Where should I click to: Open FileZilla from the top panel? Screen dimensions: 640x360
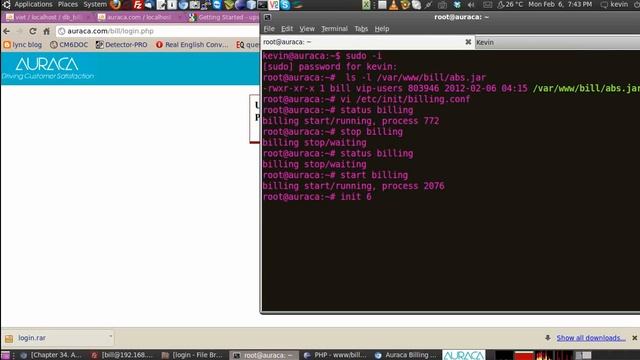pyautogui.click(x=138, y=4)
